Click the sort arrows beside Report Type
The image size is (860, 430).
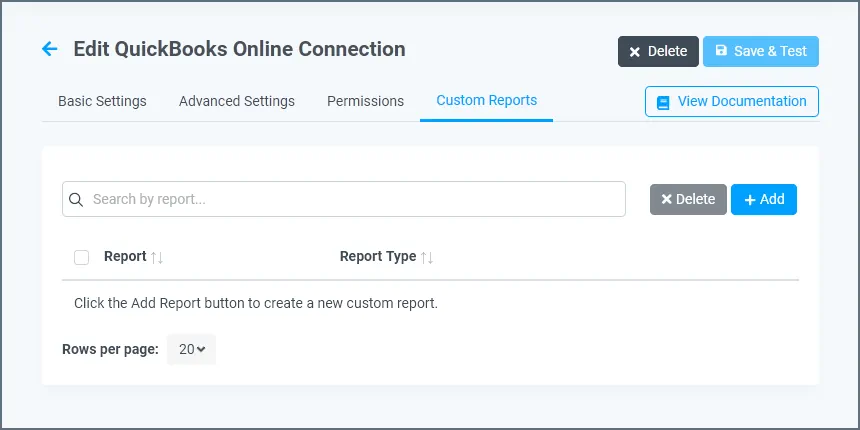pyautogui.click(x=427, y=257)
